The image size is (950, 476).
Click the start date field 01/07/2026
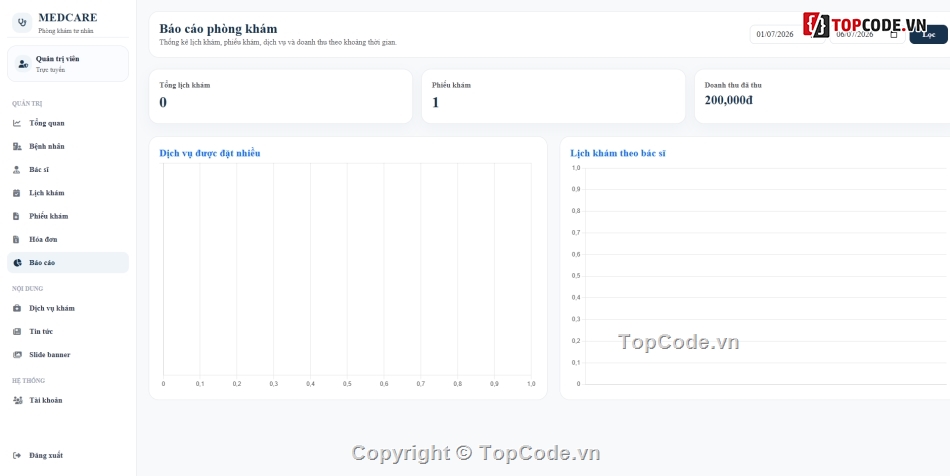tap(786, 35)
